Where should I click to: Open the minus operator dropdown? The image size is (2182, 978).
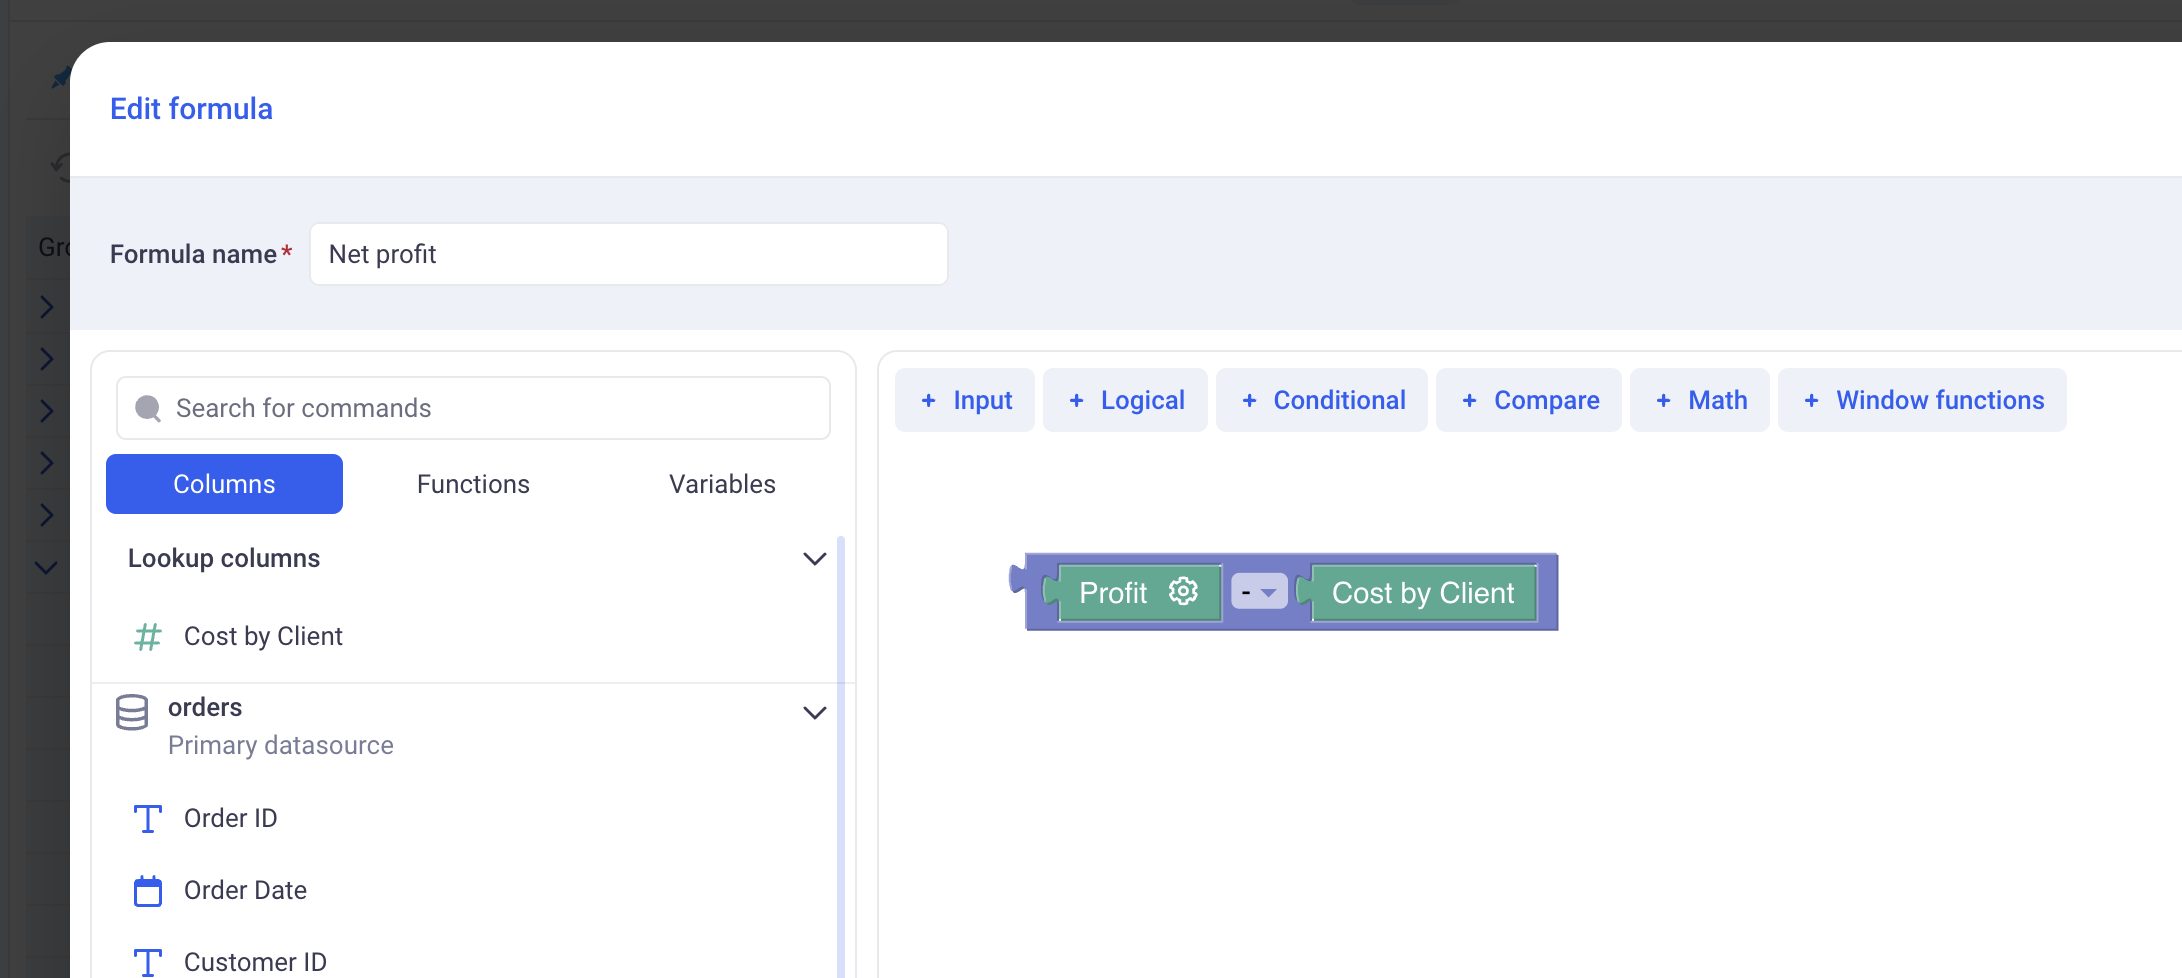pos(1259,592)
